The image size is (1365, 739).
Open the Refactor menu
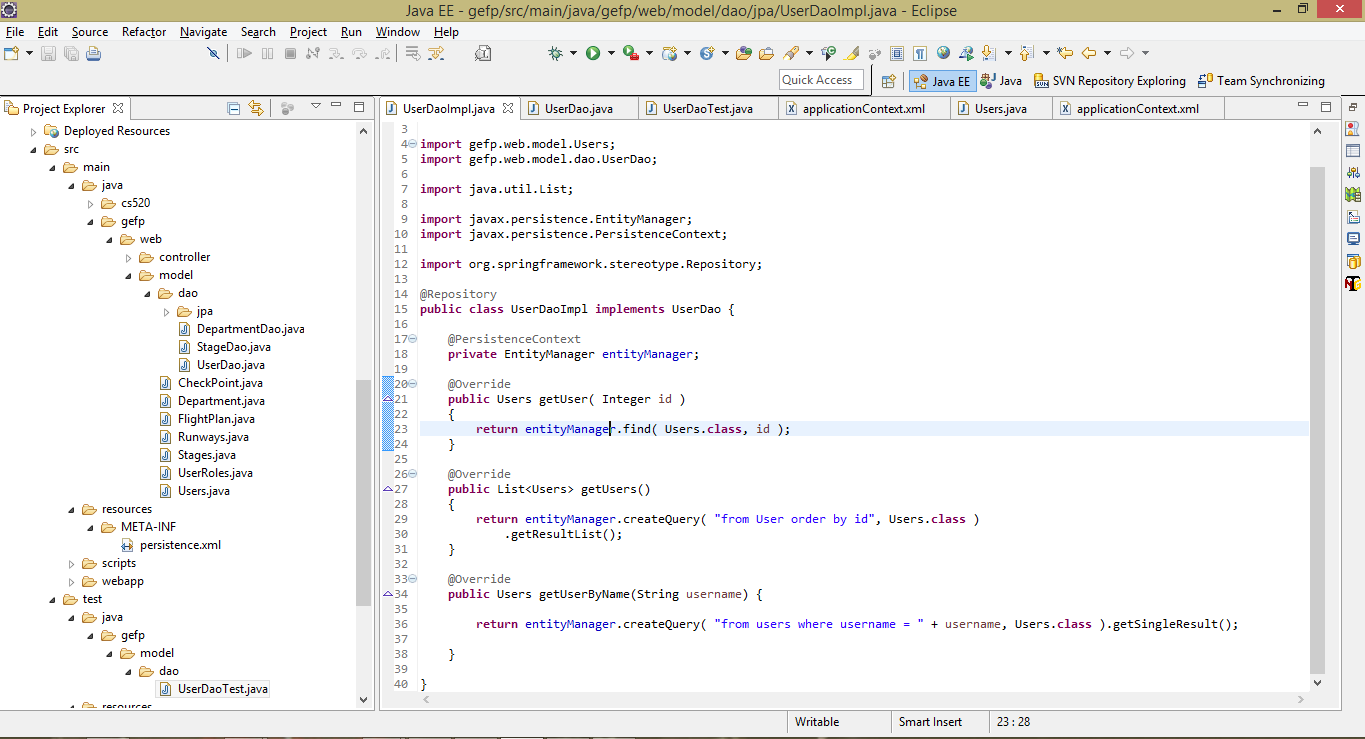click(143, 32)
